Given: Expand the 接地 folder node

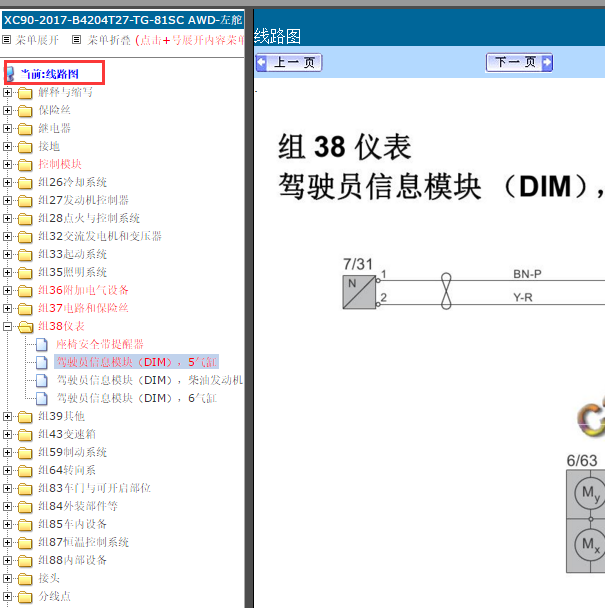Looking at the screenshot, I should (x=7, y=146).
